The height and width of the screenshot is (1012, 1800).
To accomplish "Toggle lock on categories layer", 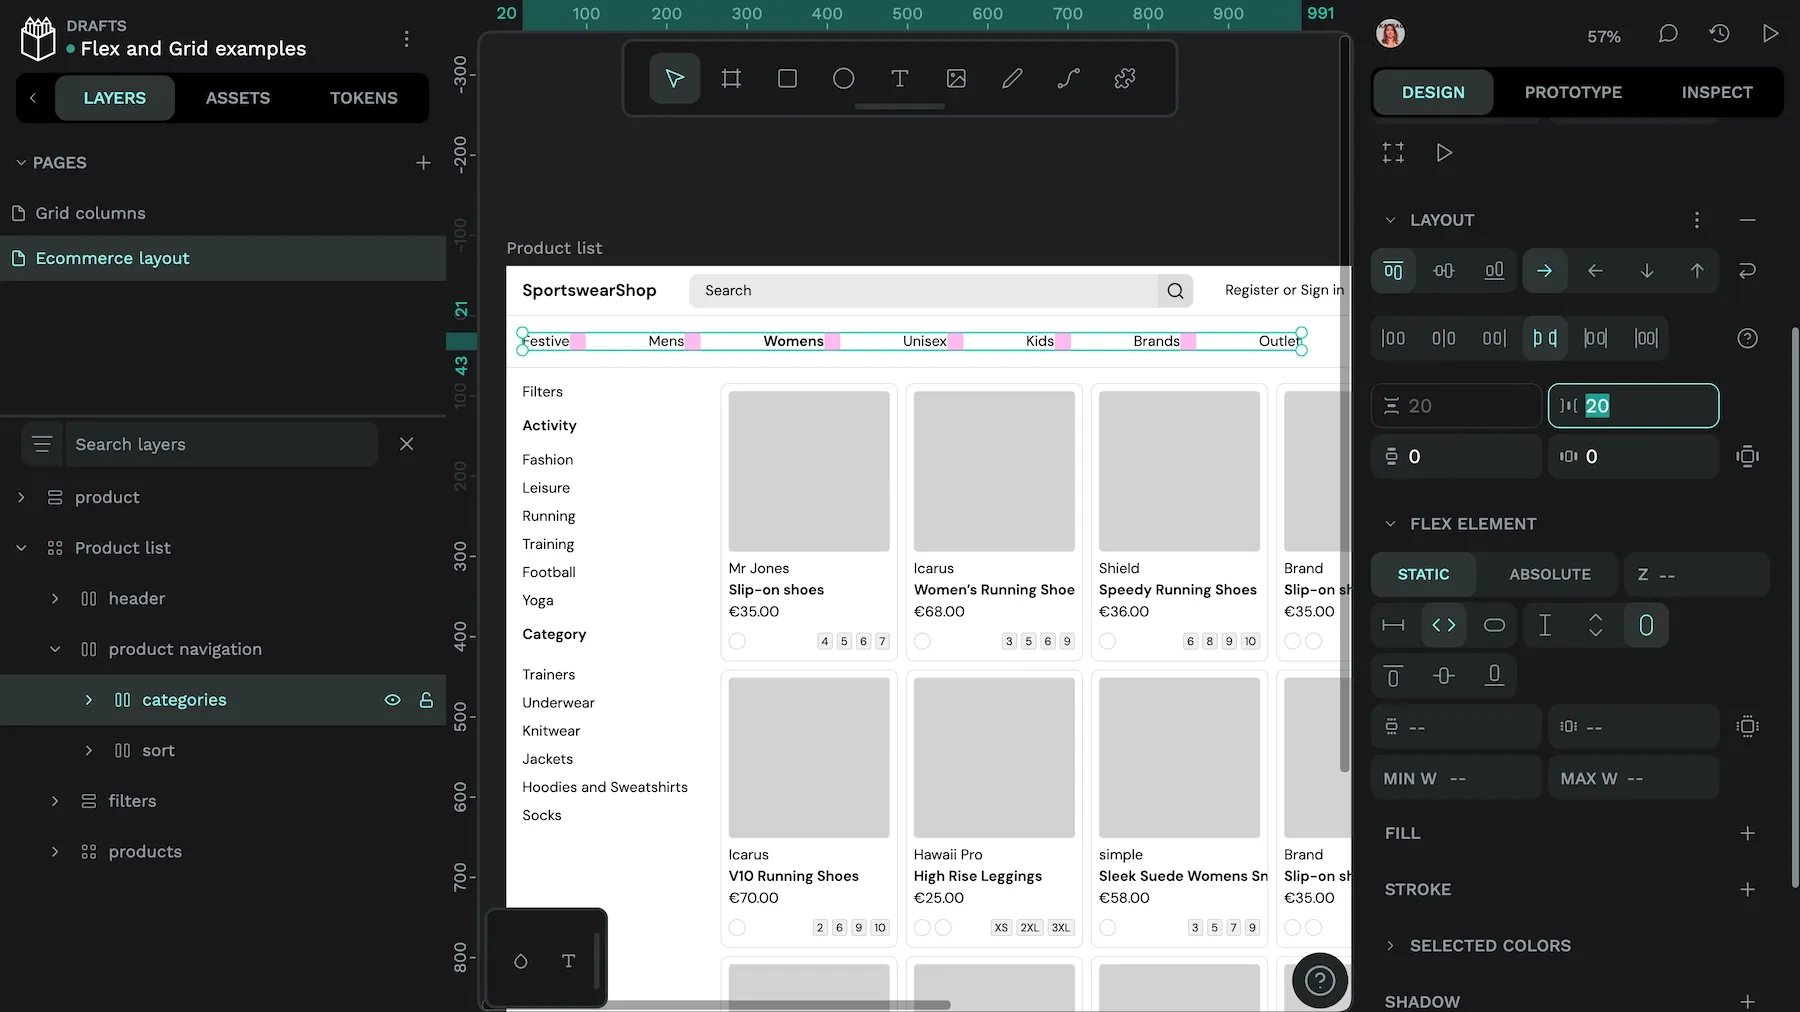I will pos(426,700).
